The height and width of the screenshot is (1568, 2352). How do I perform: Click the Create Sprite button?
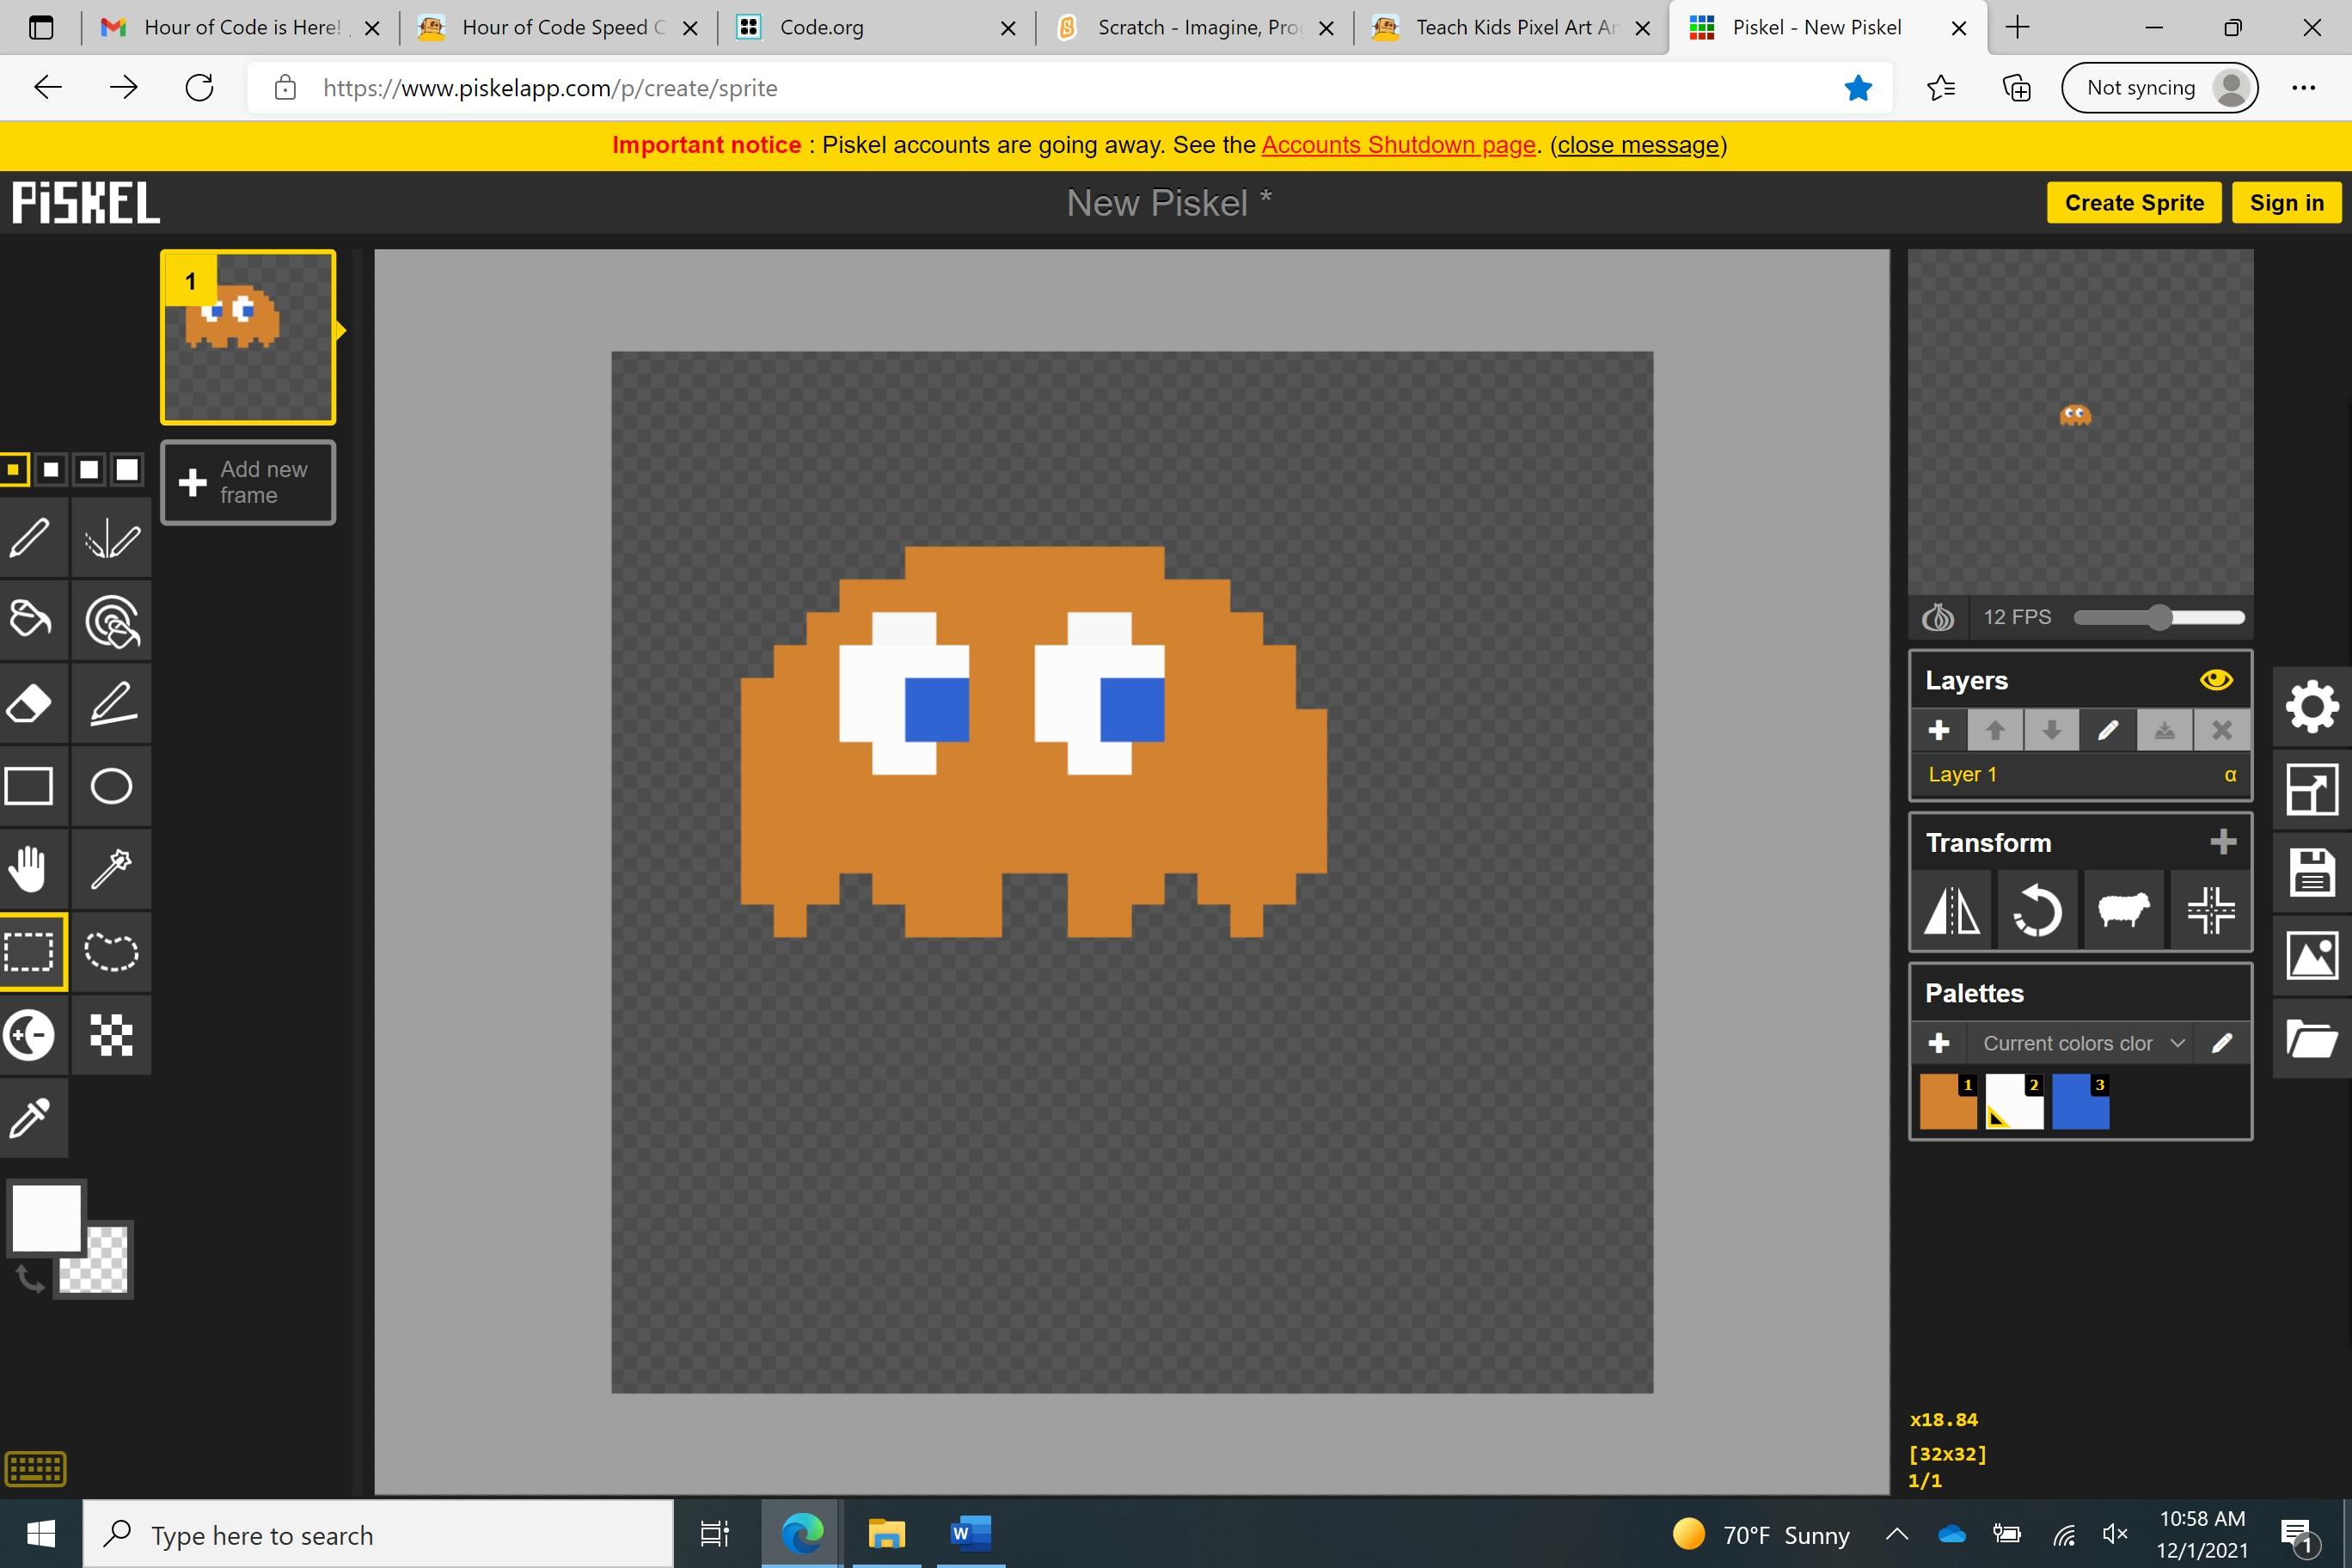click(x=2134, y=203)
